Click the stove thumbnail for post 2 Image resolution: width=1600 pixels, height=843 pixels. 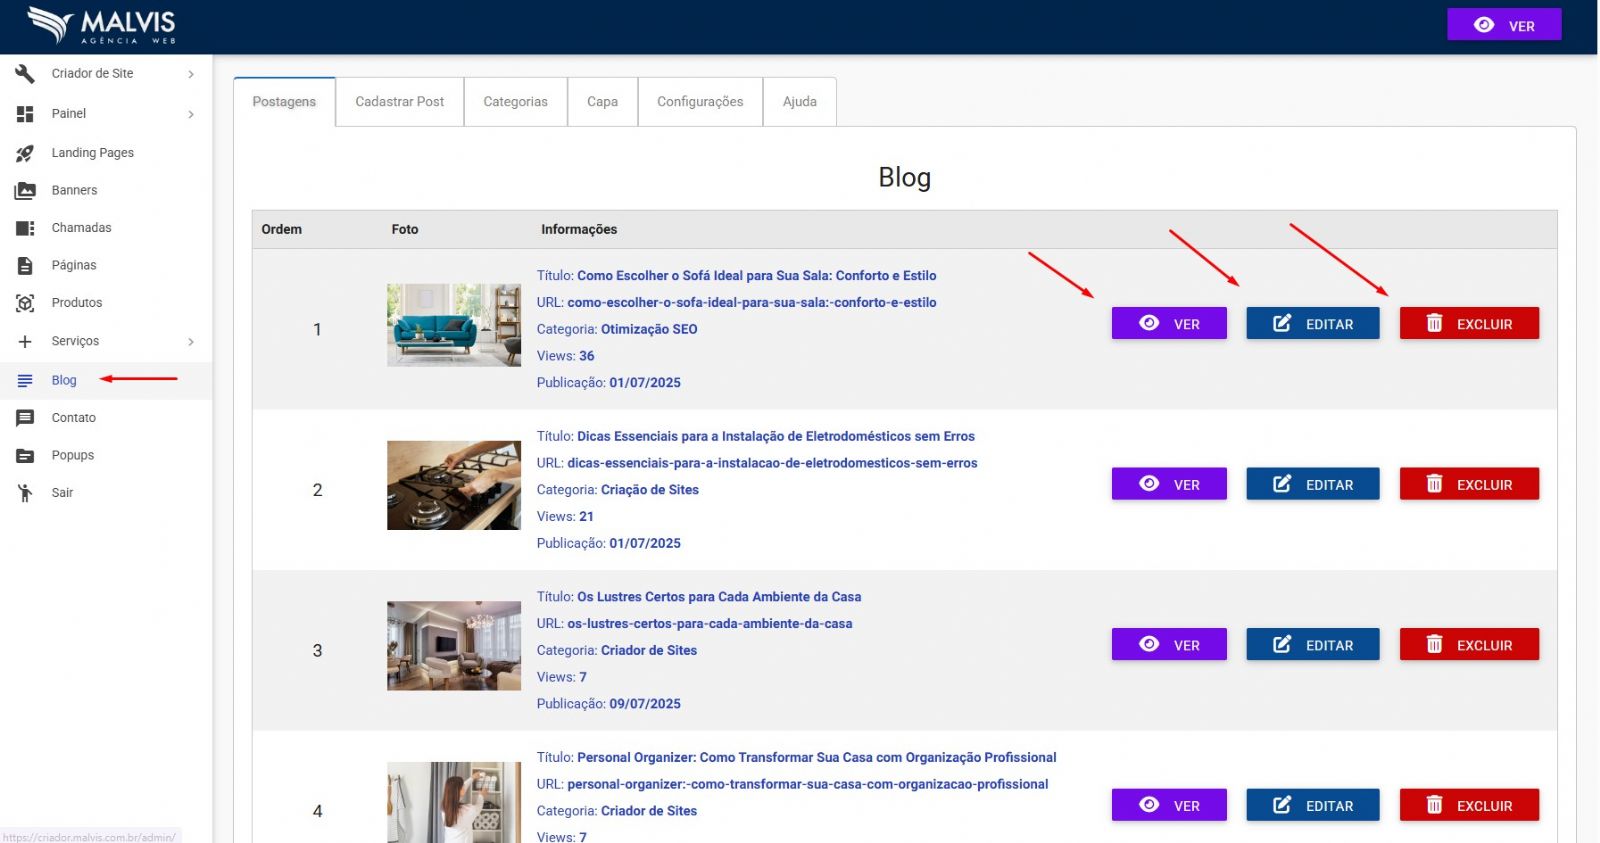(x=454, y=486)
